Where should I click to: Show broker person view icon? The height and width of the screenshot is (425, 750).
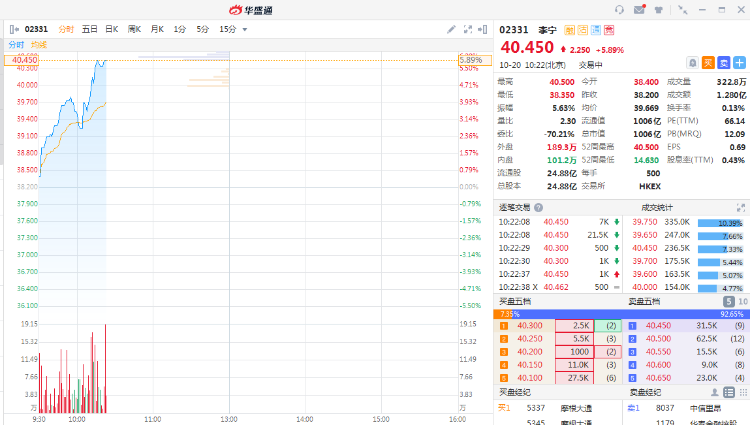[715, 392]
